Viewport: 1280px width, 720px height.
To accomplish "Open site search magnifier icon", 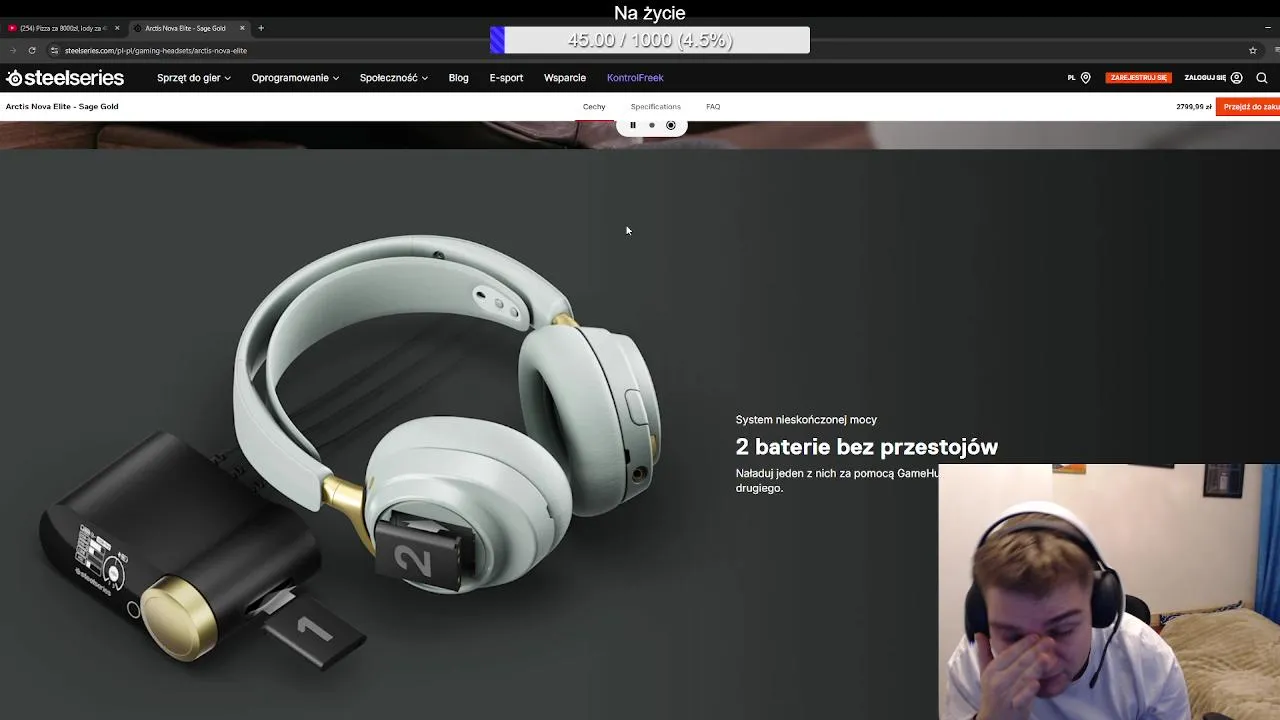I will point(1262,78).
